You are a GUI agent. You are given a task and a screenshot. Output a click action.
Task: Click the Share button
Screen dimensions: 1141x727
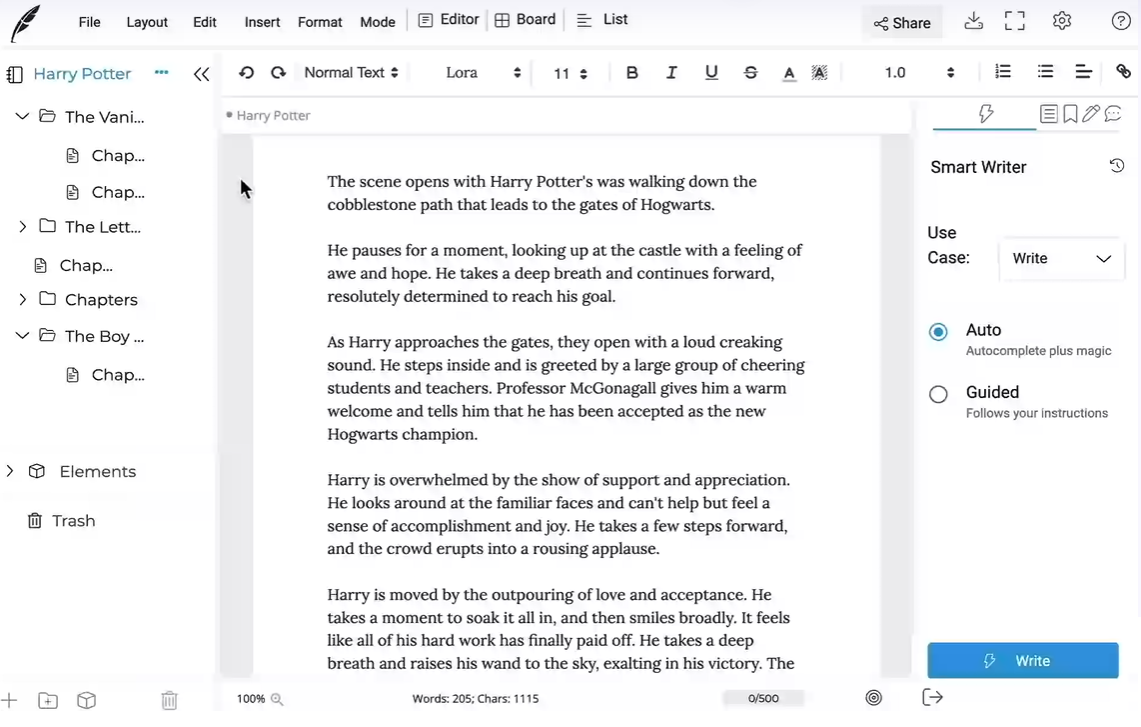(x=902, y=23)
